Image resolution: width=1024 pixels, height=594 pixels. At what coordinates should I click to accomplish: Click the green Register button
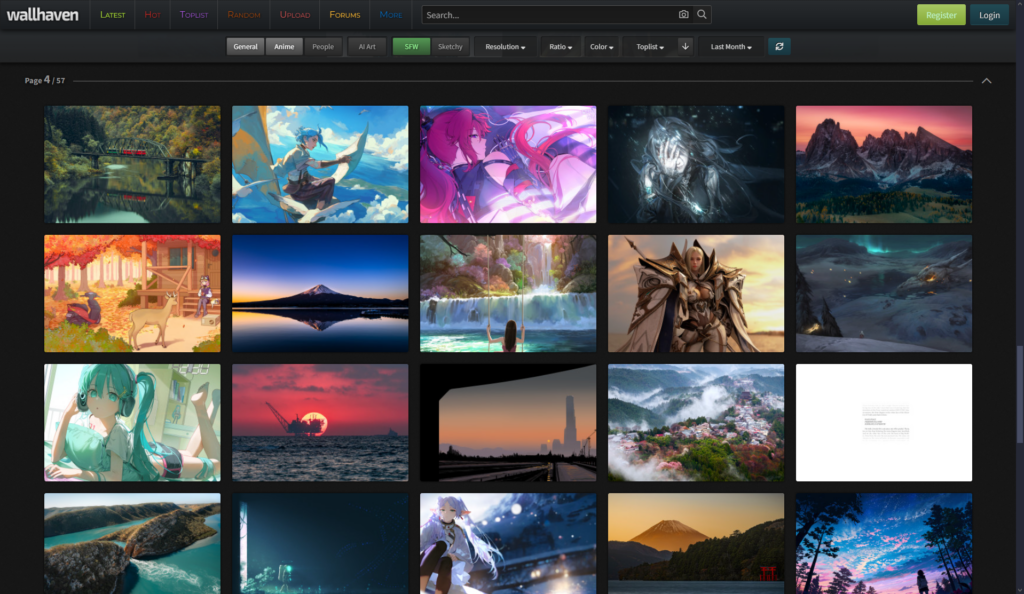[x=941, y=14]
